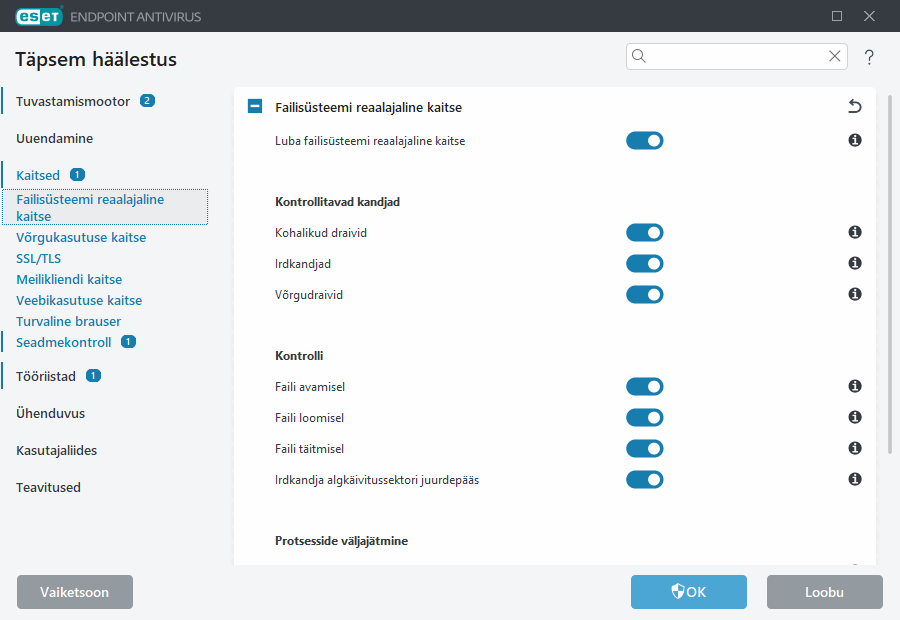Collapse the Failisüsteemi reaalajaline kaitse section
Screen dimensions: 900x620
[255, 107]
